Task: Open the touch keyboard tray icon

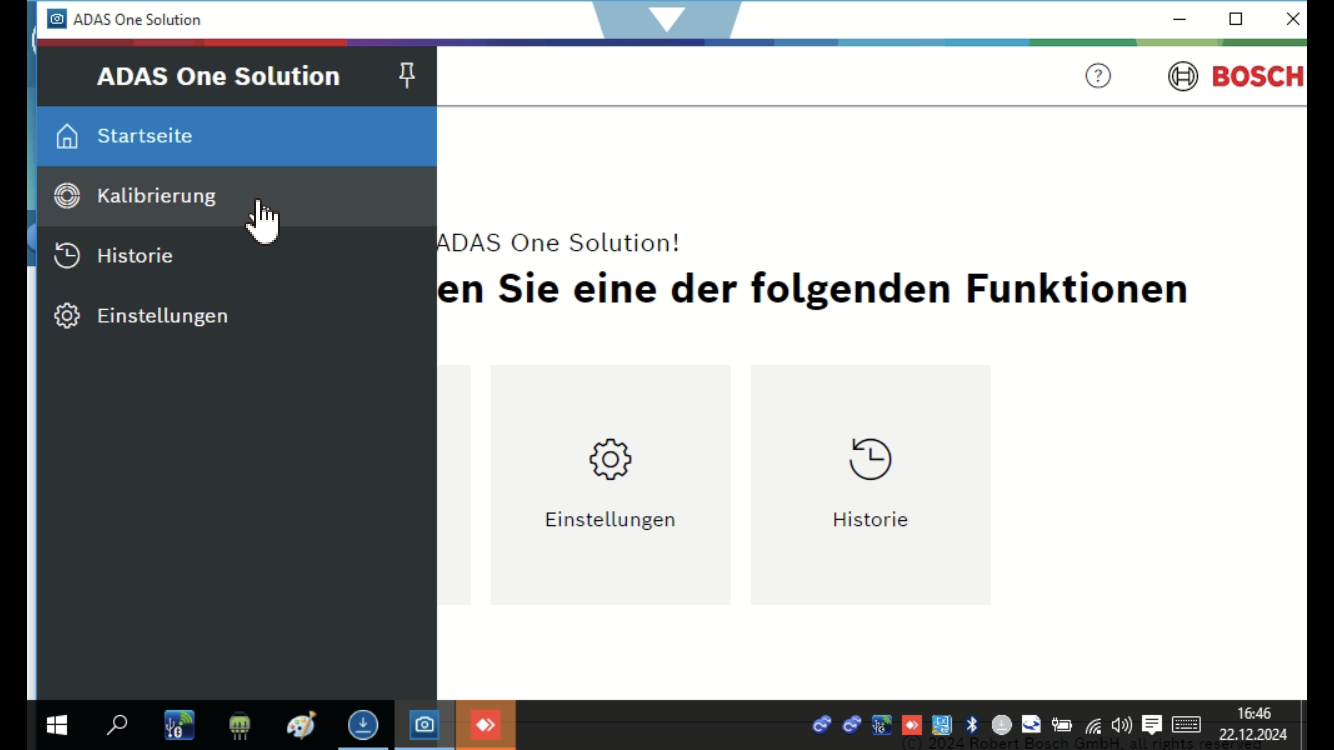Action: click(x=1187, y=725)
